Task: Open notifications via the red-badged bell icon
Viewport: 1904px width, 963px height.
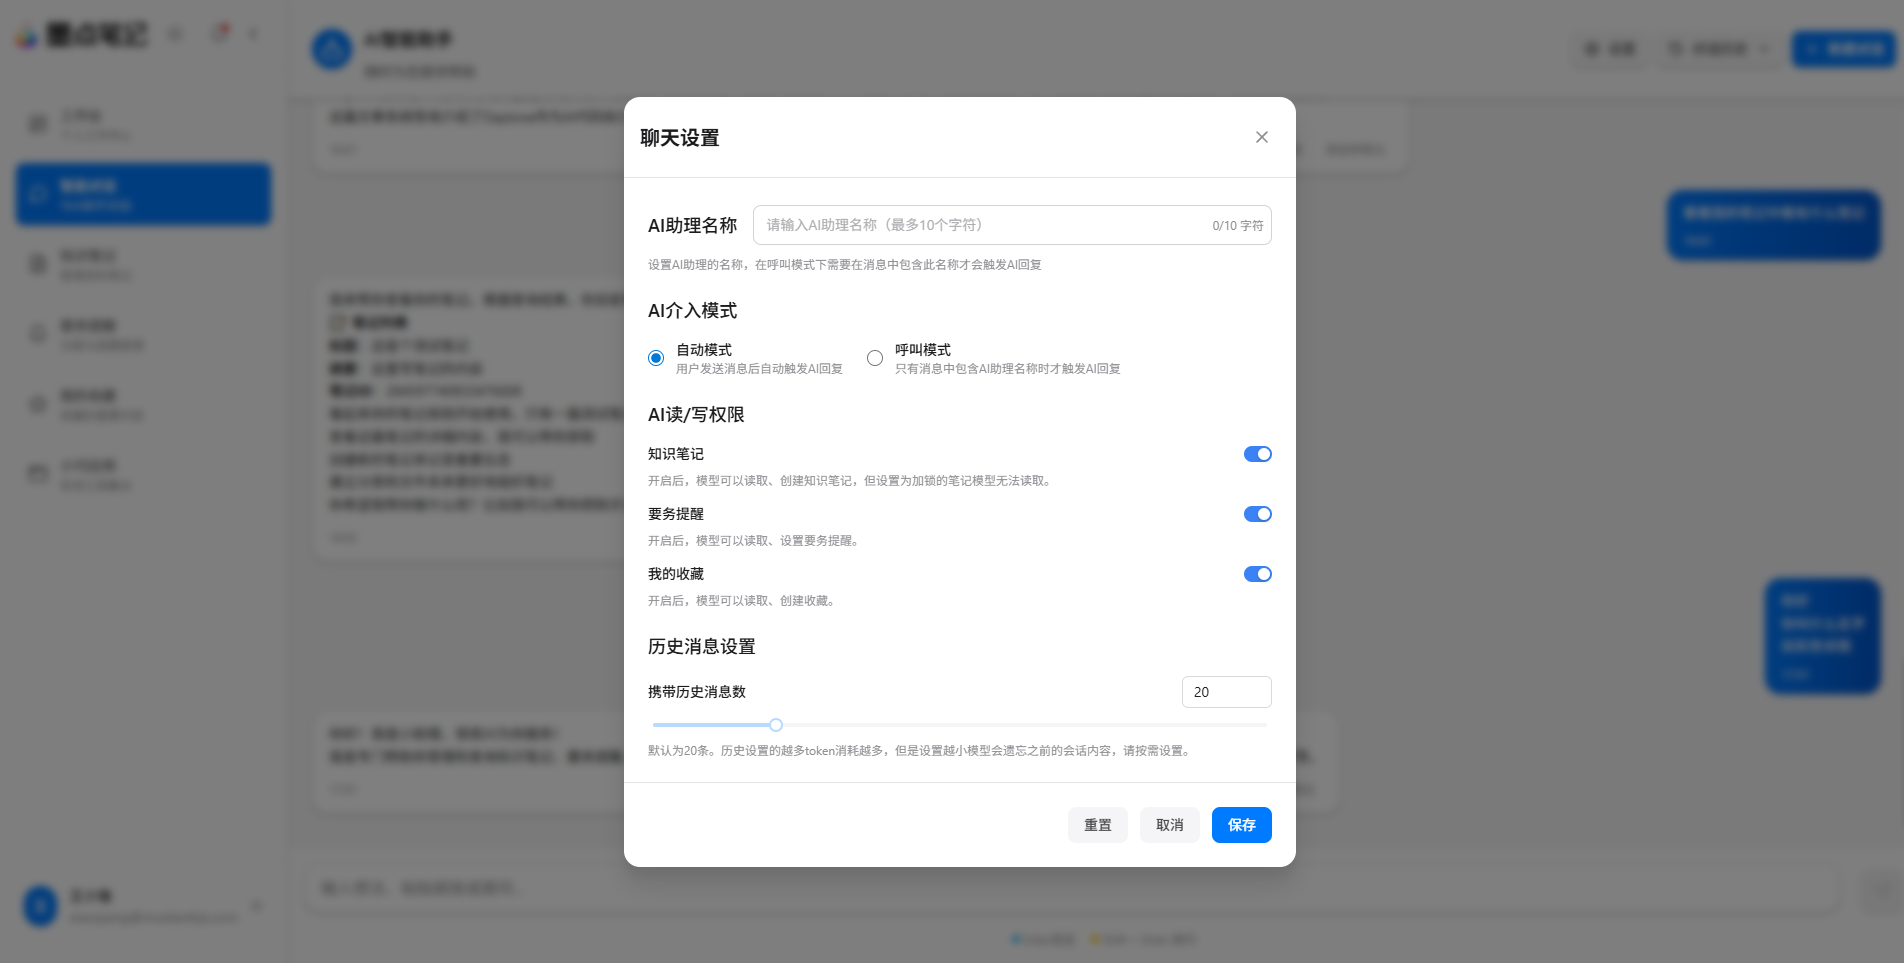Action: pyautogui.click(x=219, y=31)
